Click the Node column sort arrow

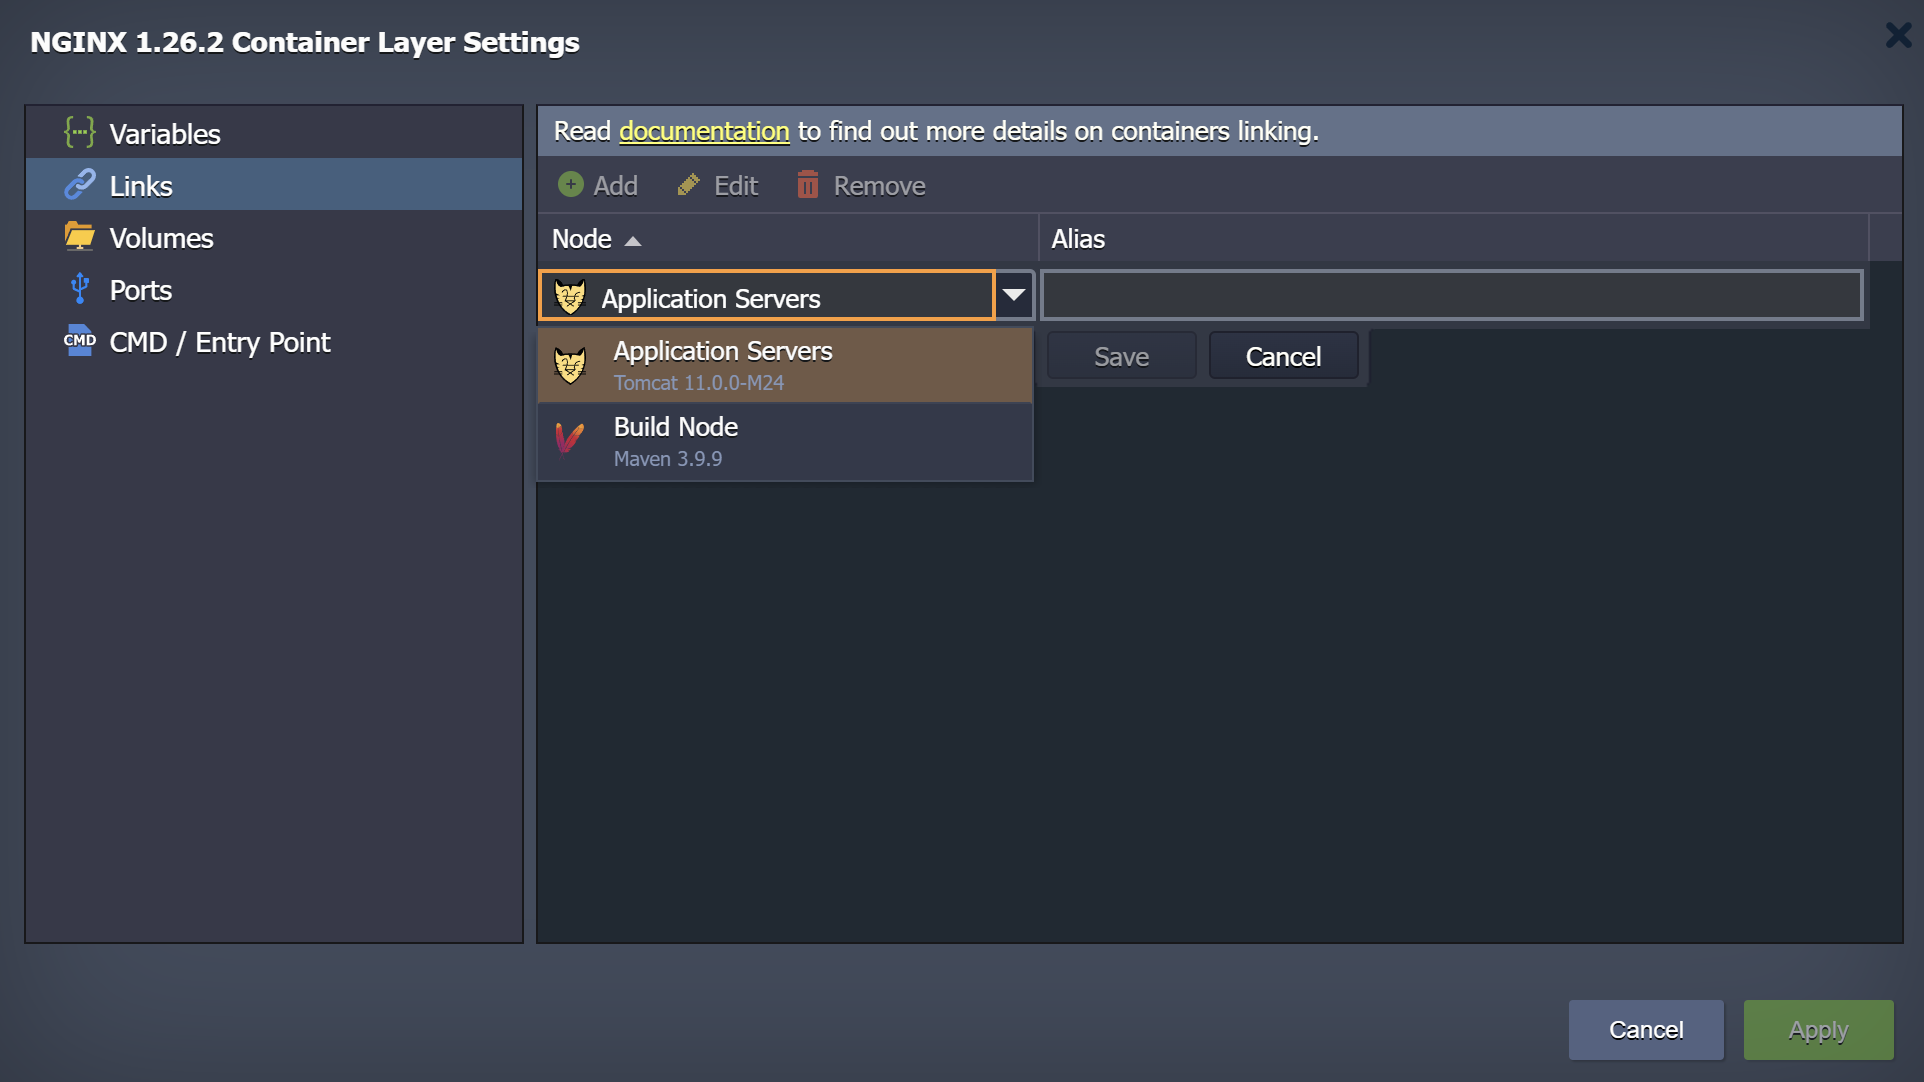[630, 239]
